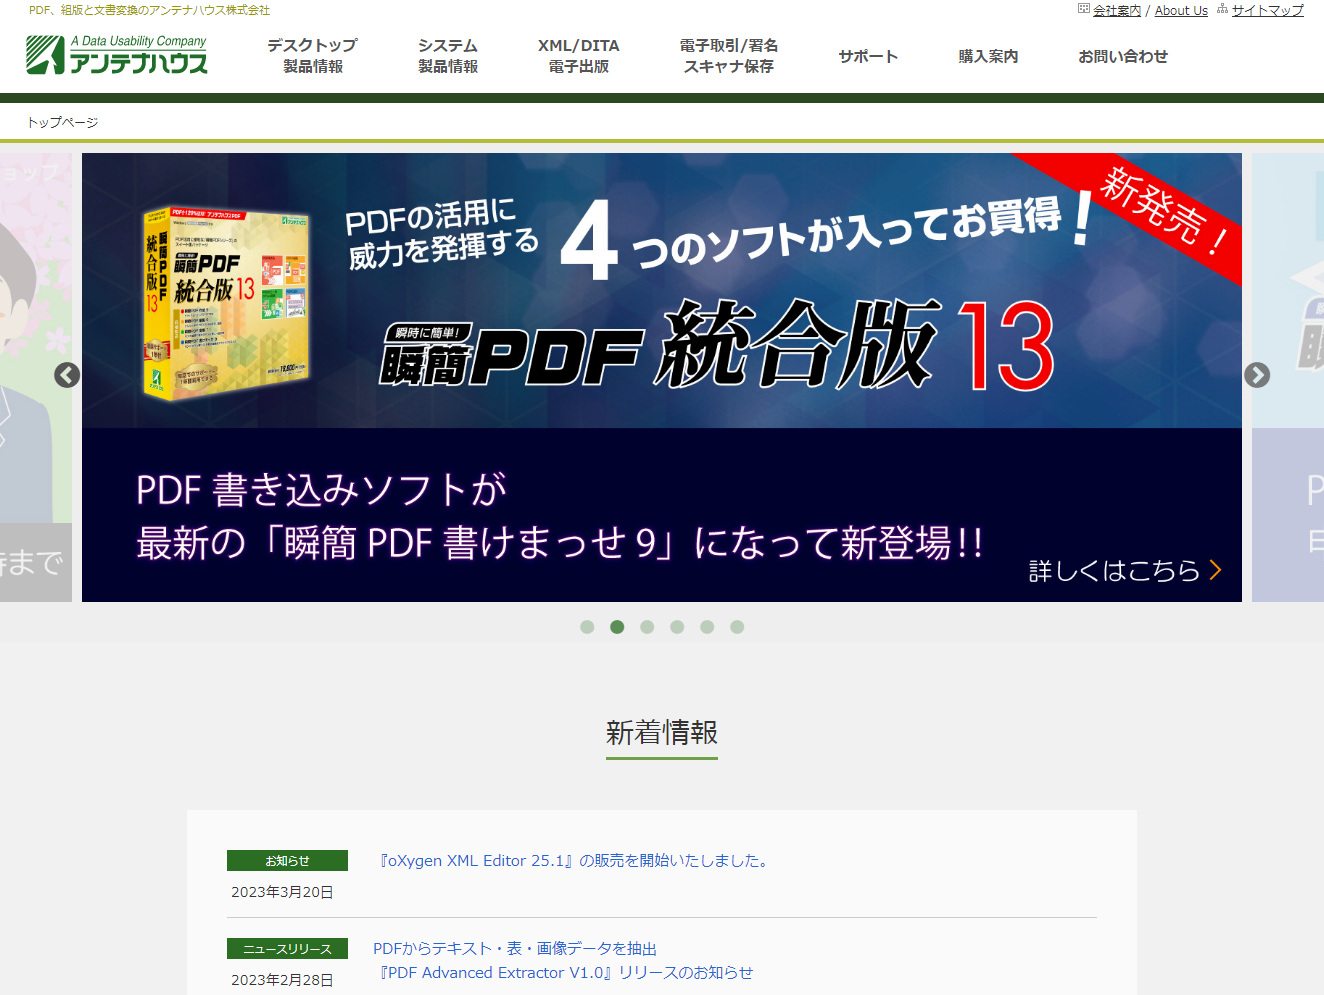Select the sixth carousel dot
The width and height of the screenshot is (1324, 995).
737,627
